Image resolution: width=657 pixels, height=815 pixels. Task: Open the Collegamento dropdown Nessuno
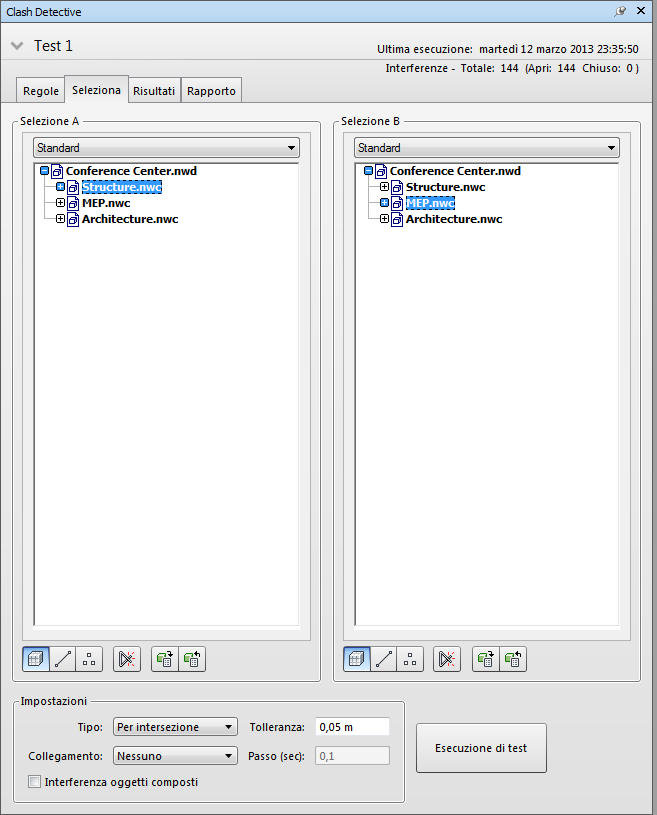coord(175,756)
